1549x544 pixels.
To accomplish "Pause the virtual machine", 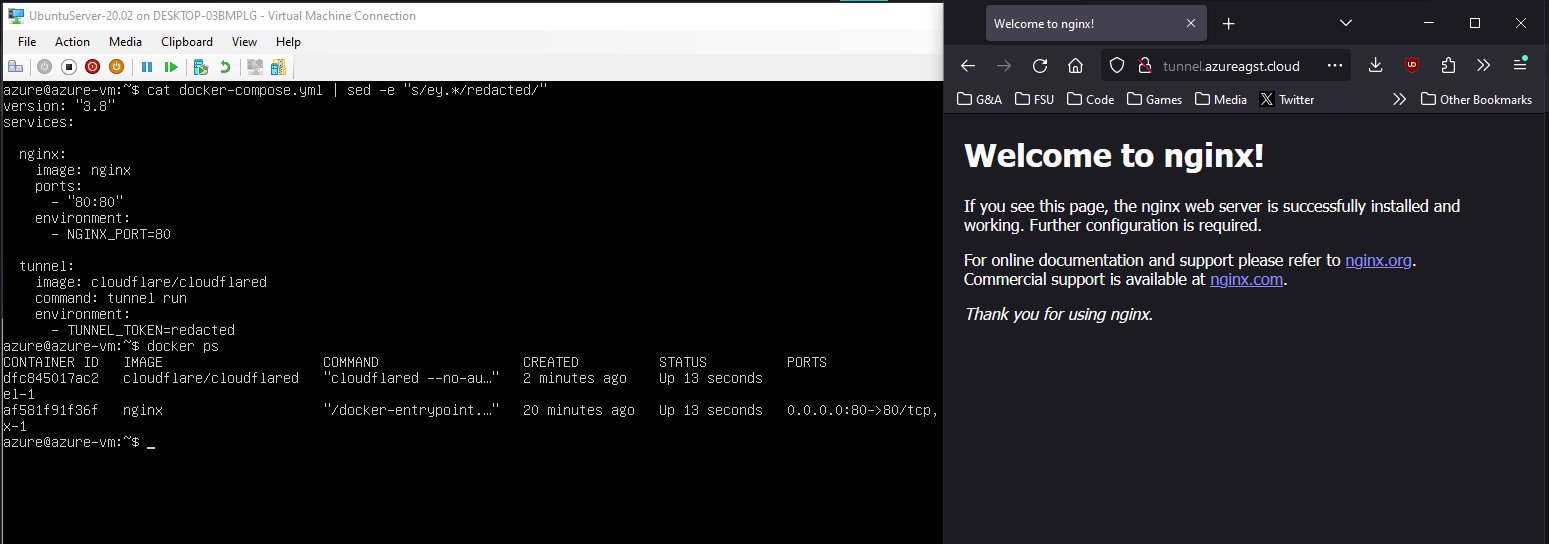I will coord(147,67).
